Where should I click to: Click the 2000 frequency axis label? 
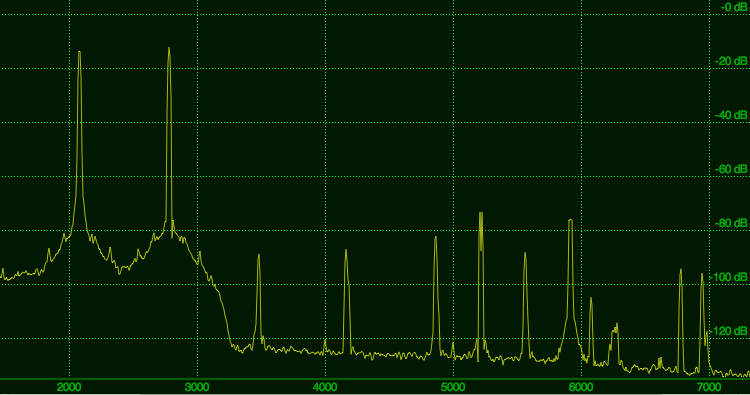coord(69,387)
